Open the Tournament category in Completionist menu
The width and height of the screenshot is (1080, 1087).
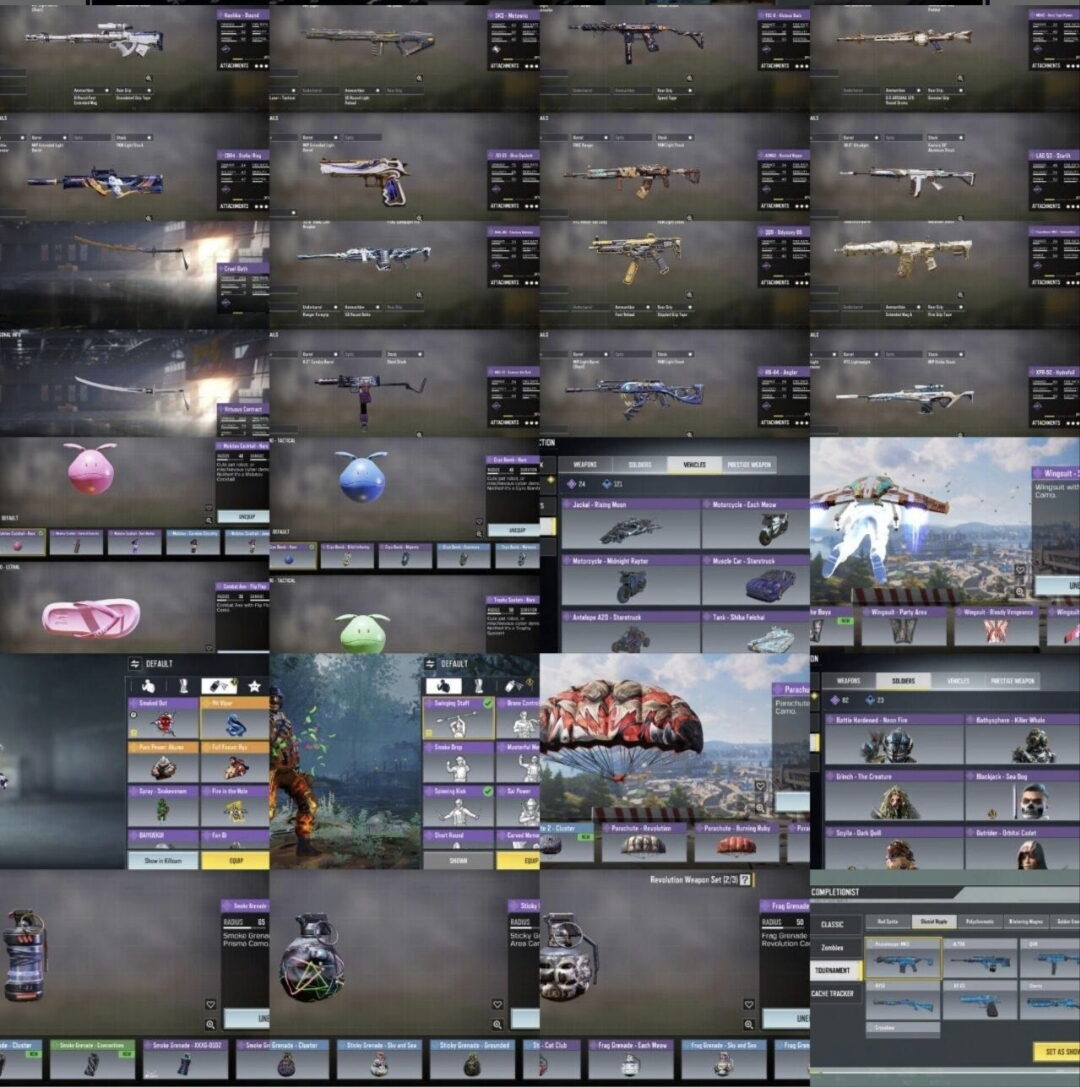pyautogui.click(x=835, y=970)
